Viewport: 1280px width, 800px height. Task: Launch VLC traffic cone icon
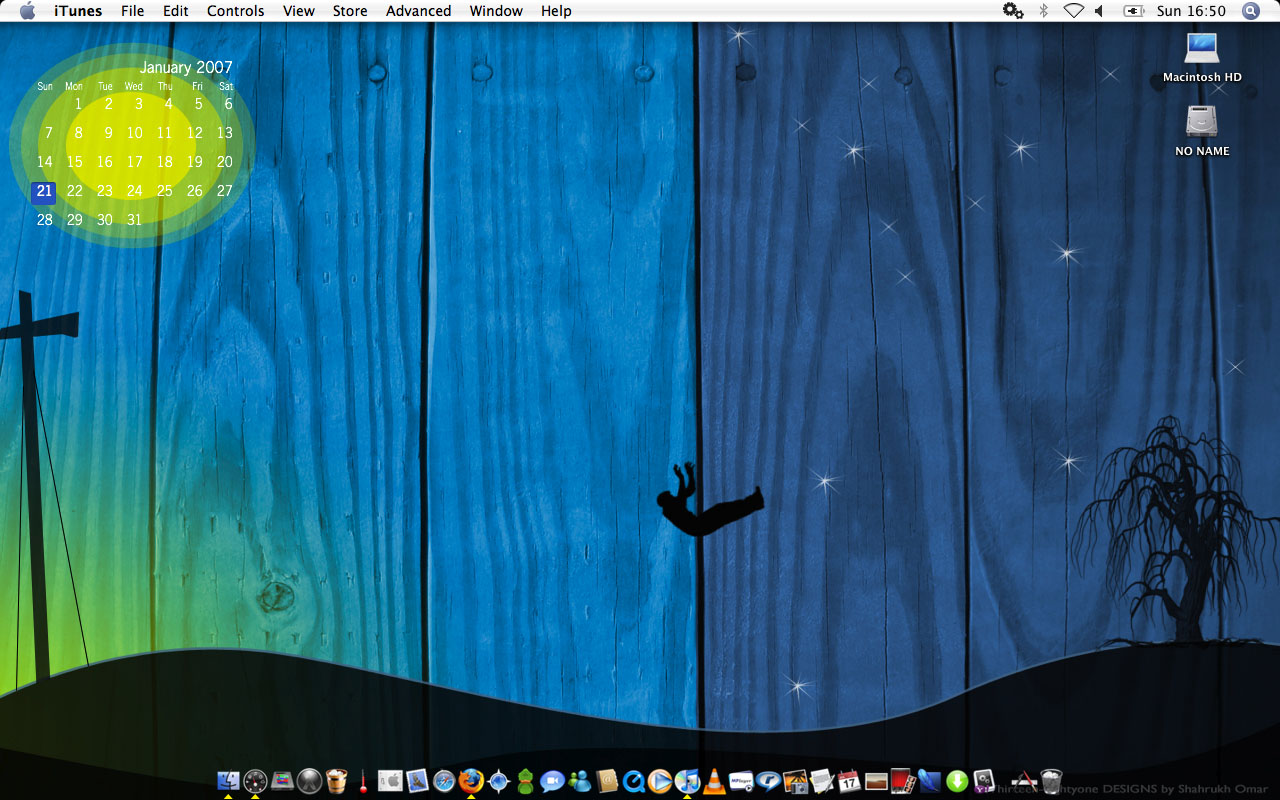(x=714, y=781)
